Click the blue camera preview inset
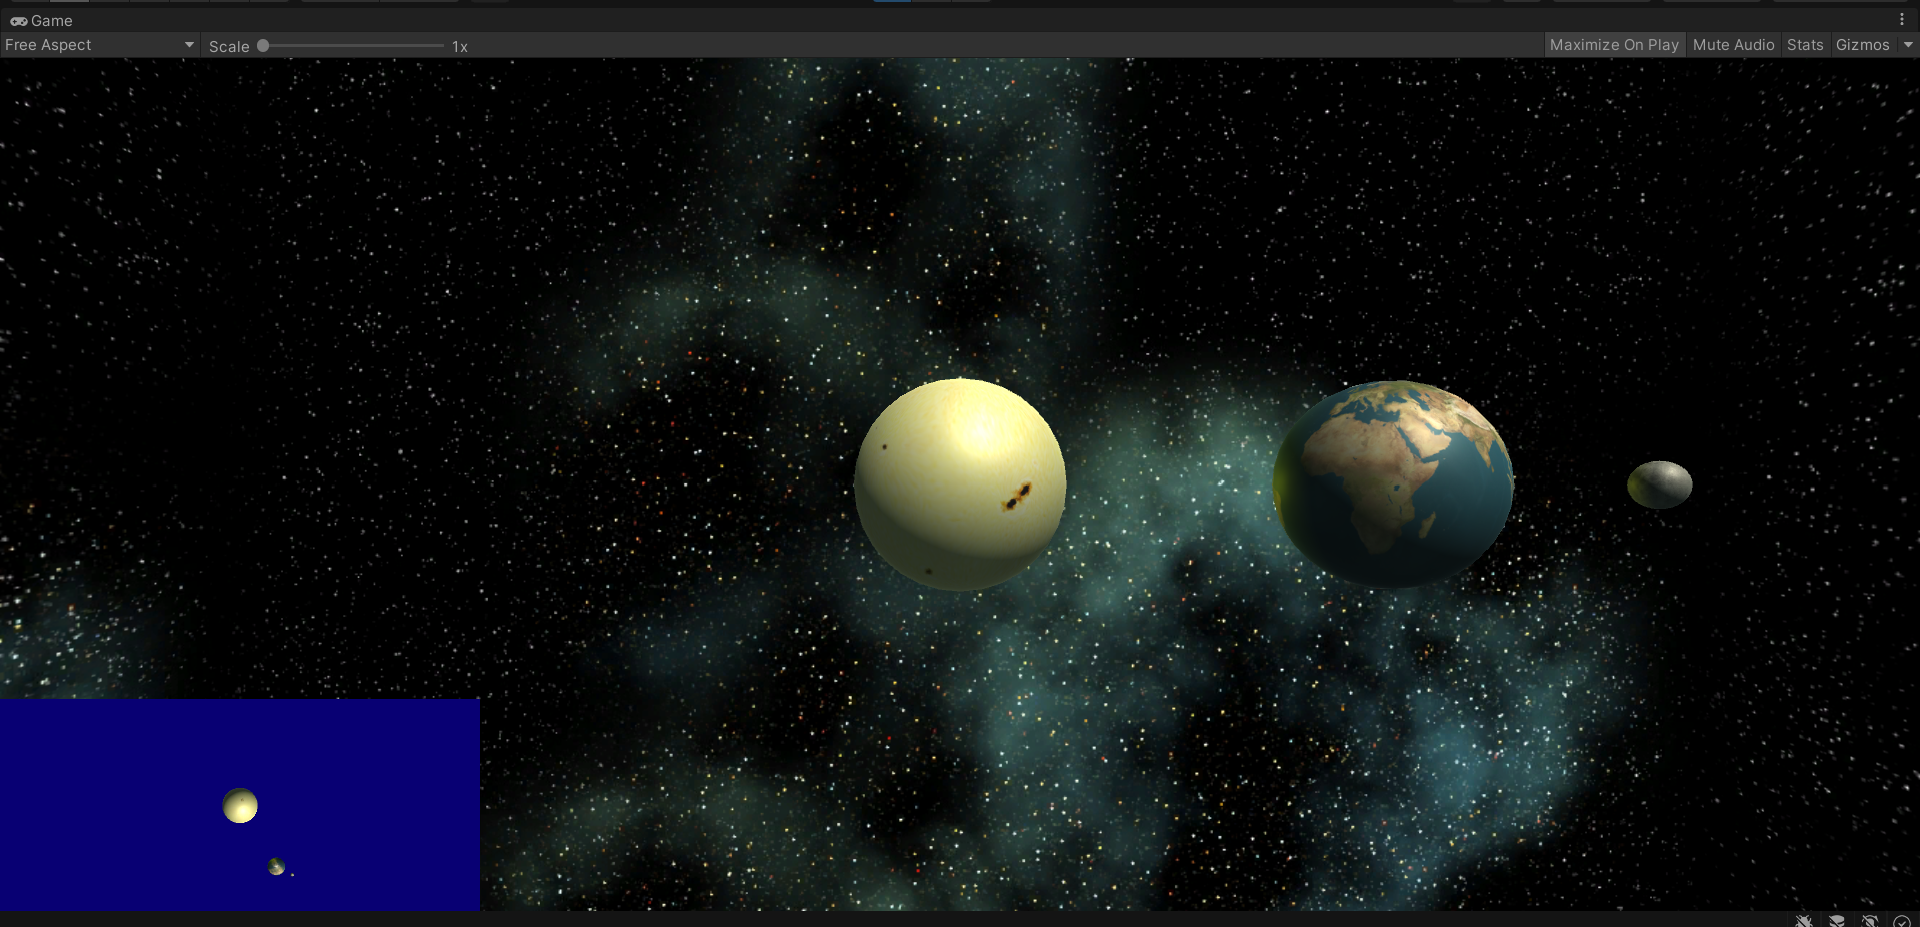Screen dimensions: 1920x927 (x=240, y=805)
